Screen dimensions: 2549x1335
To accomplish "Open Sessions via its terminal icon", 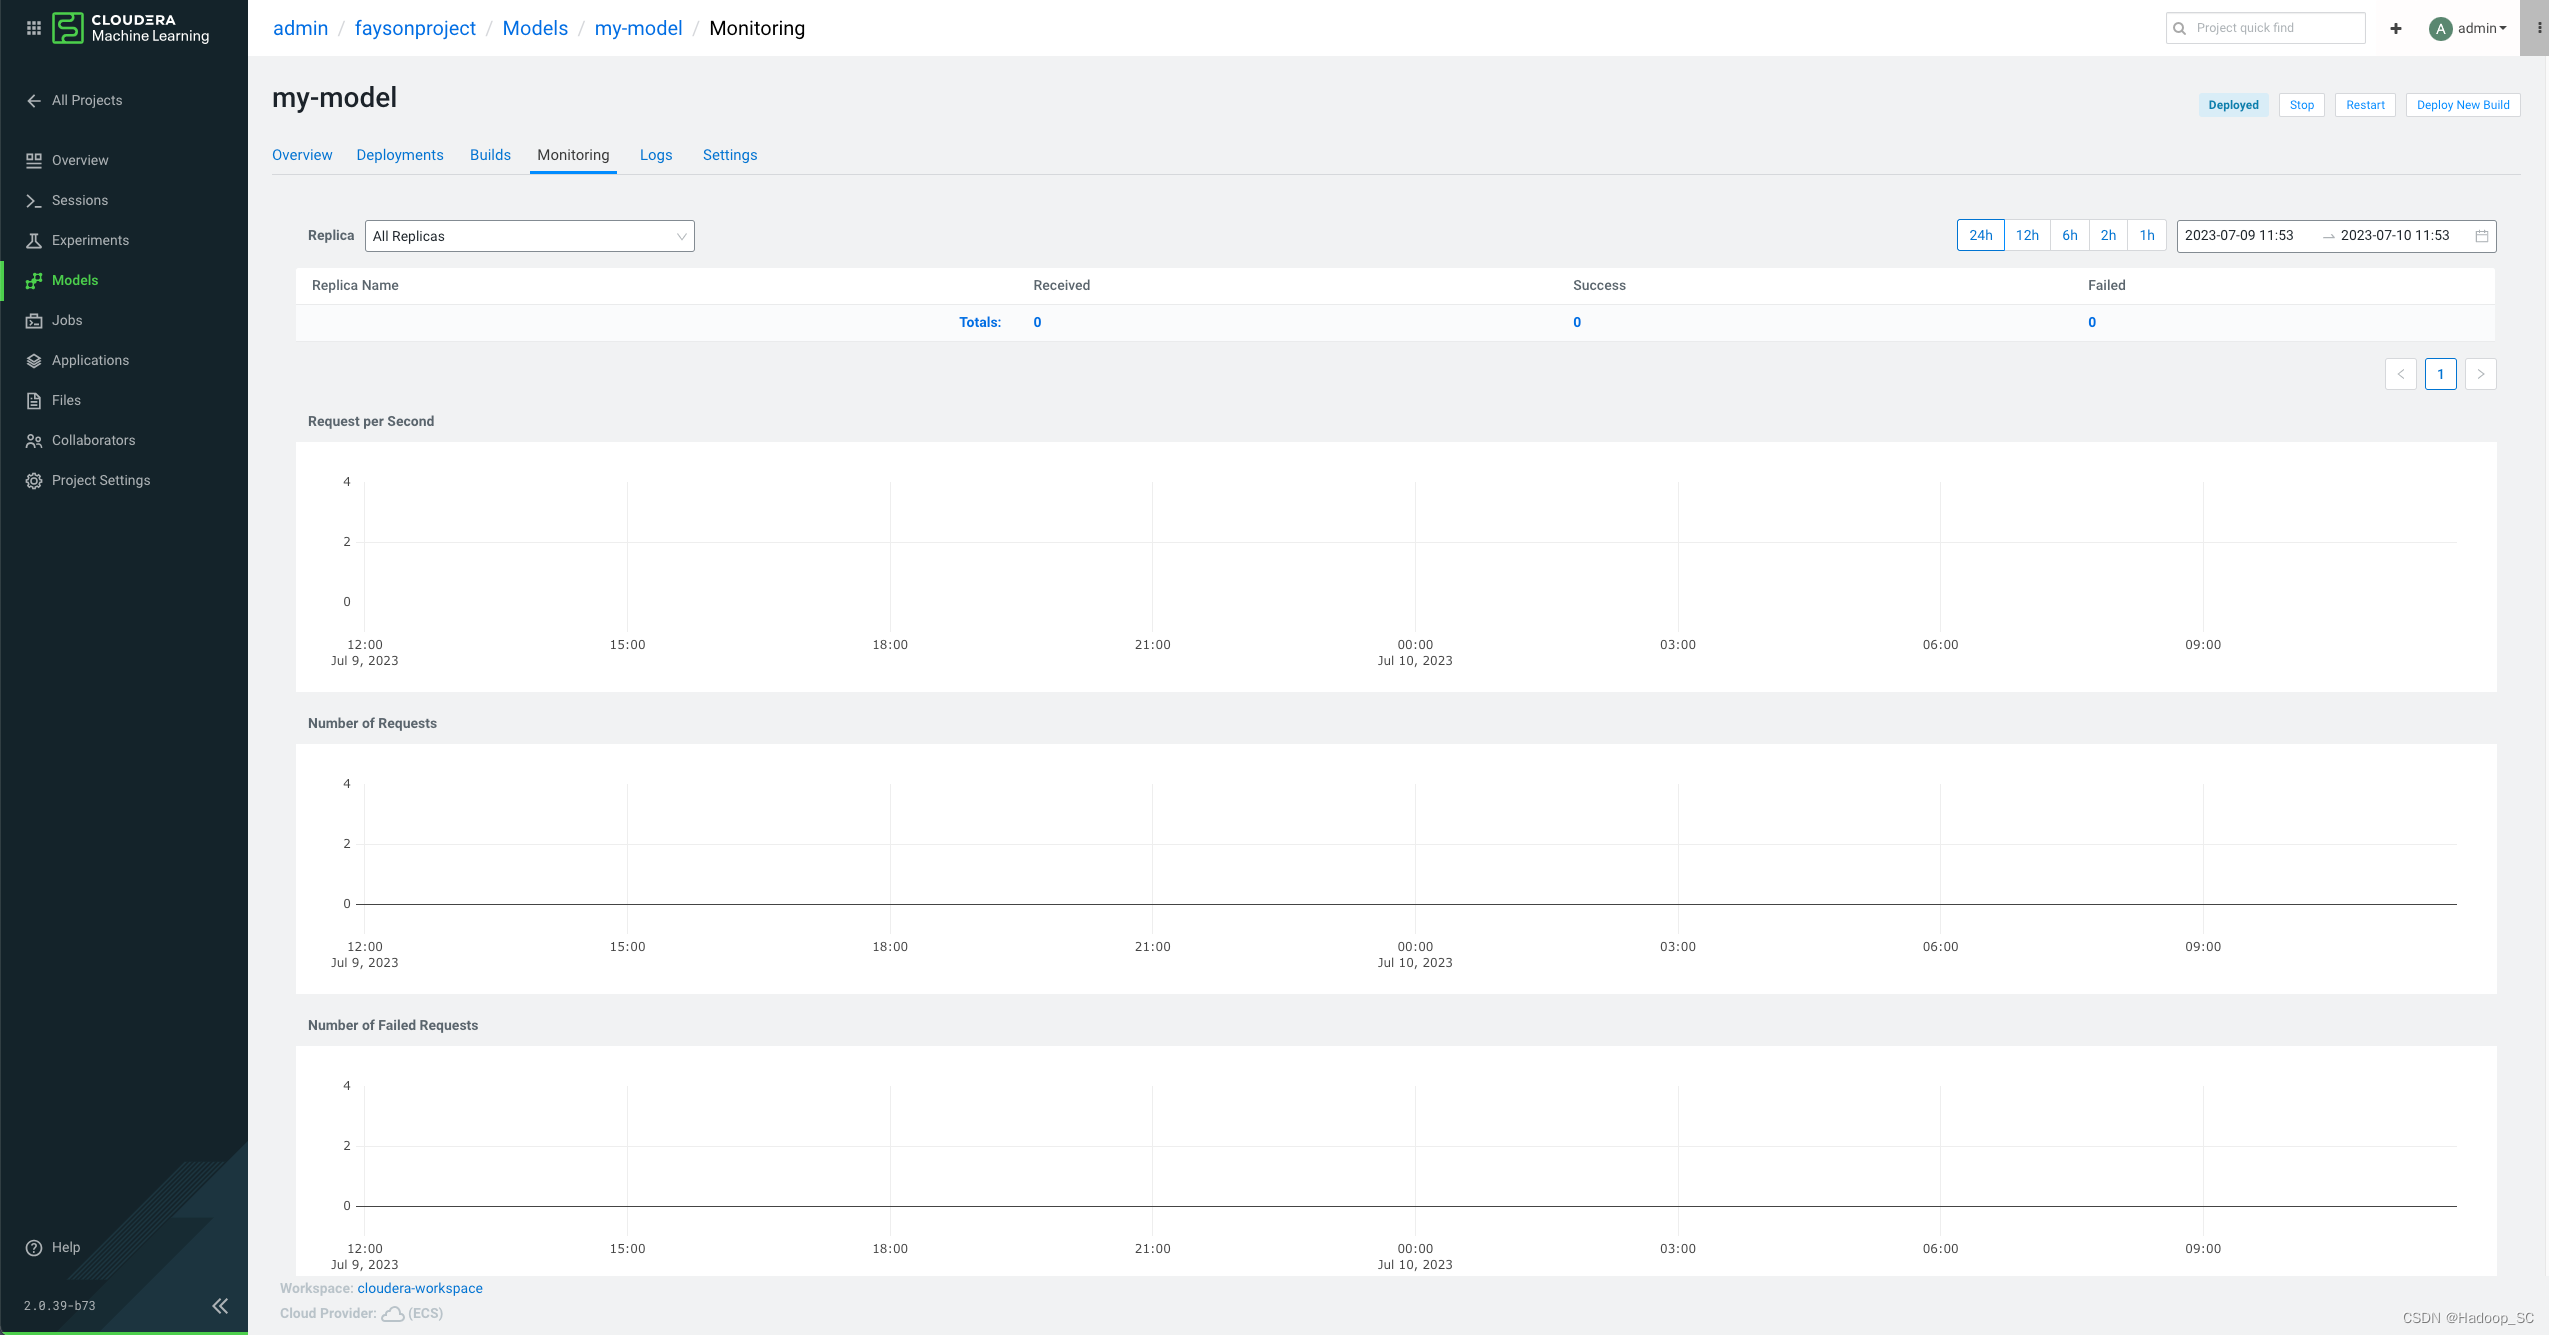I will 34,201.
